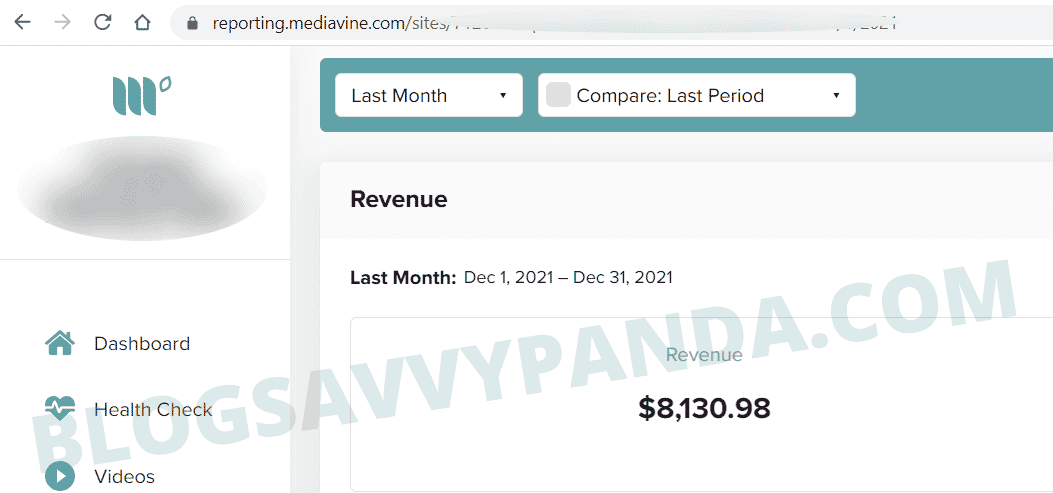Go back using the browser back arrow

tap(22, 22)
